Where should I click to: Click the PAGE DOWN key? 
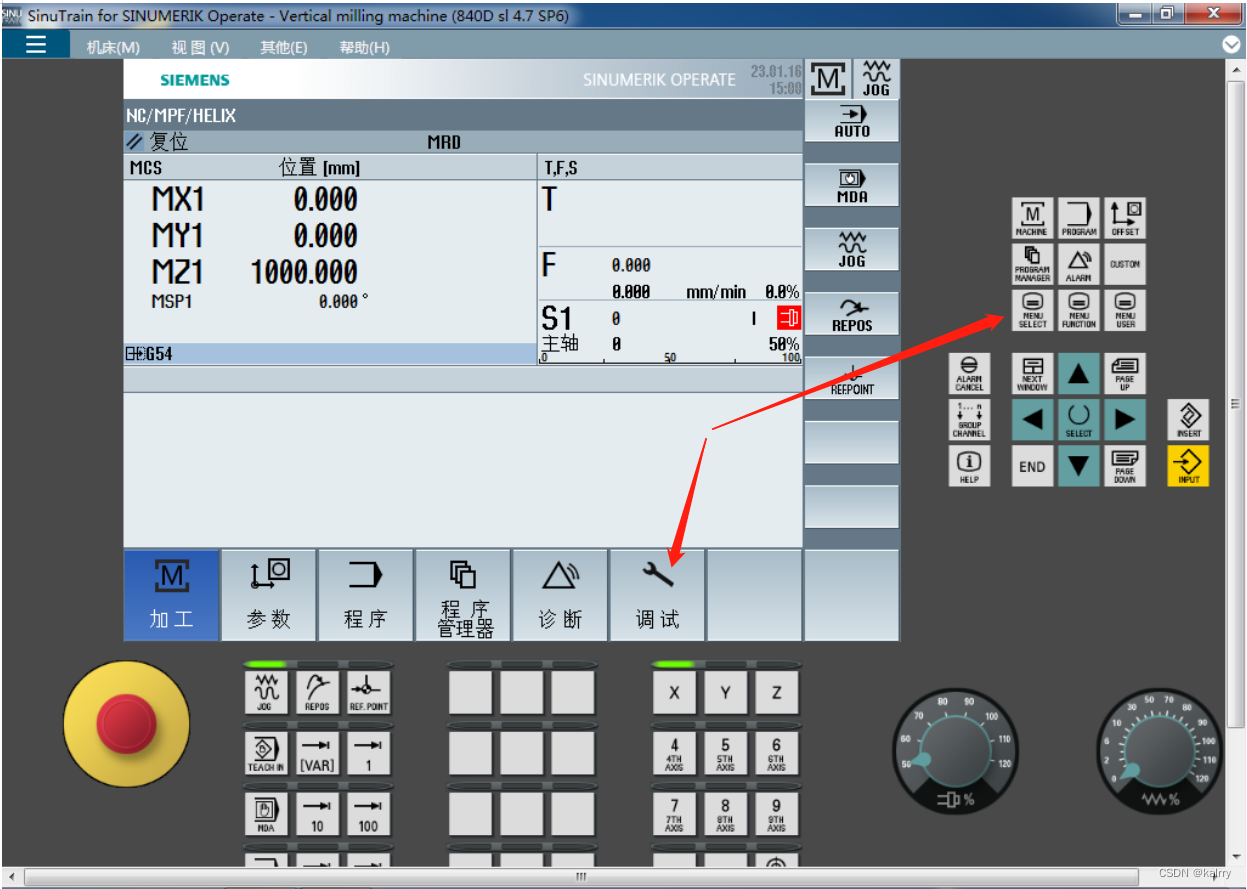tap(1125, 466)
